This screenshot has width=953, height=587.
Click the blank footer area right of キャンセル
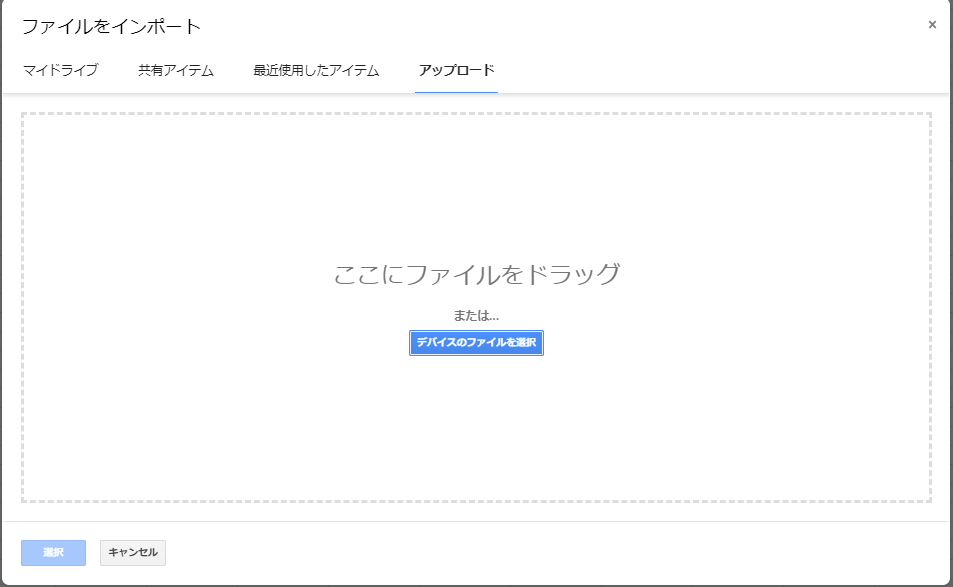[x=550, y=552]
